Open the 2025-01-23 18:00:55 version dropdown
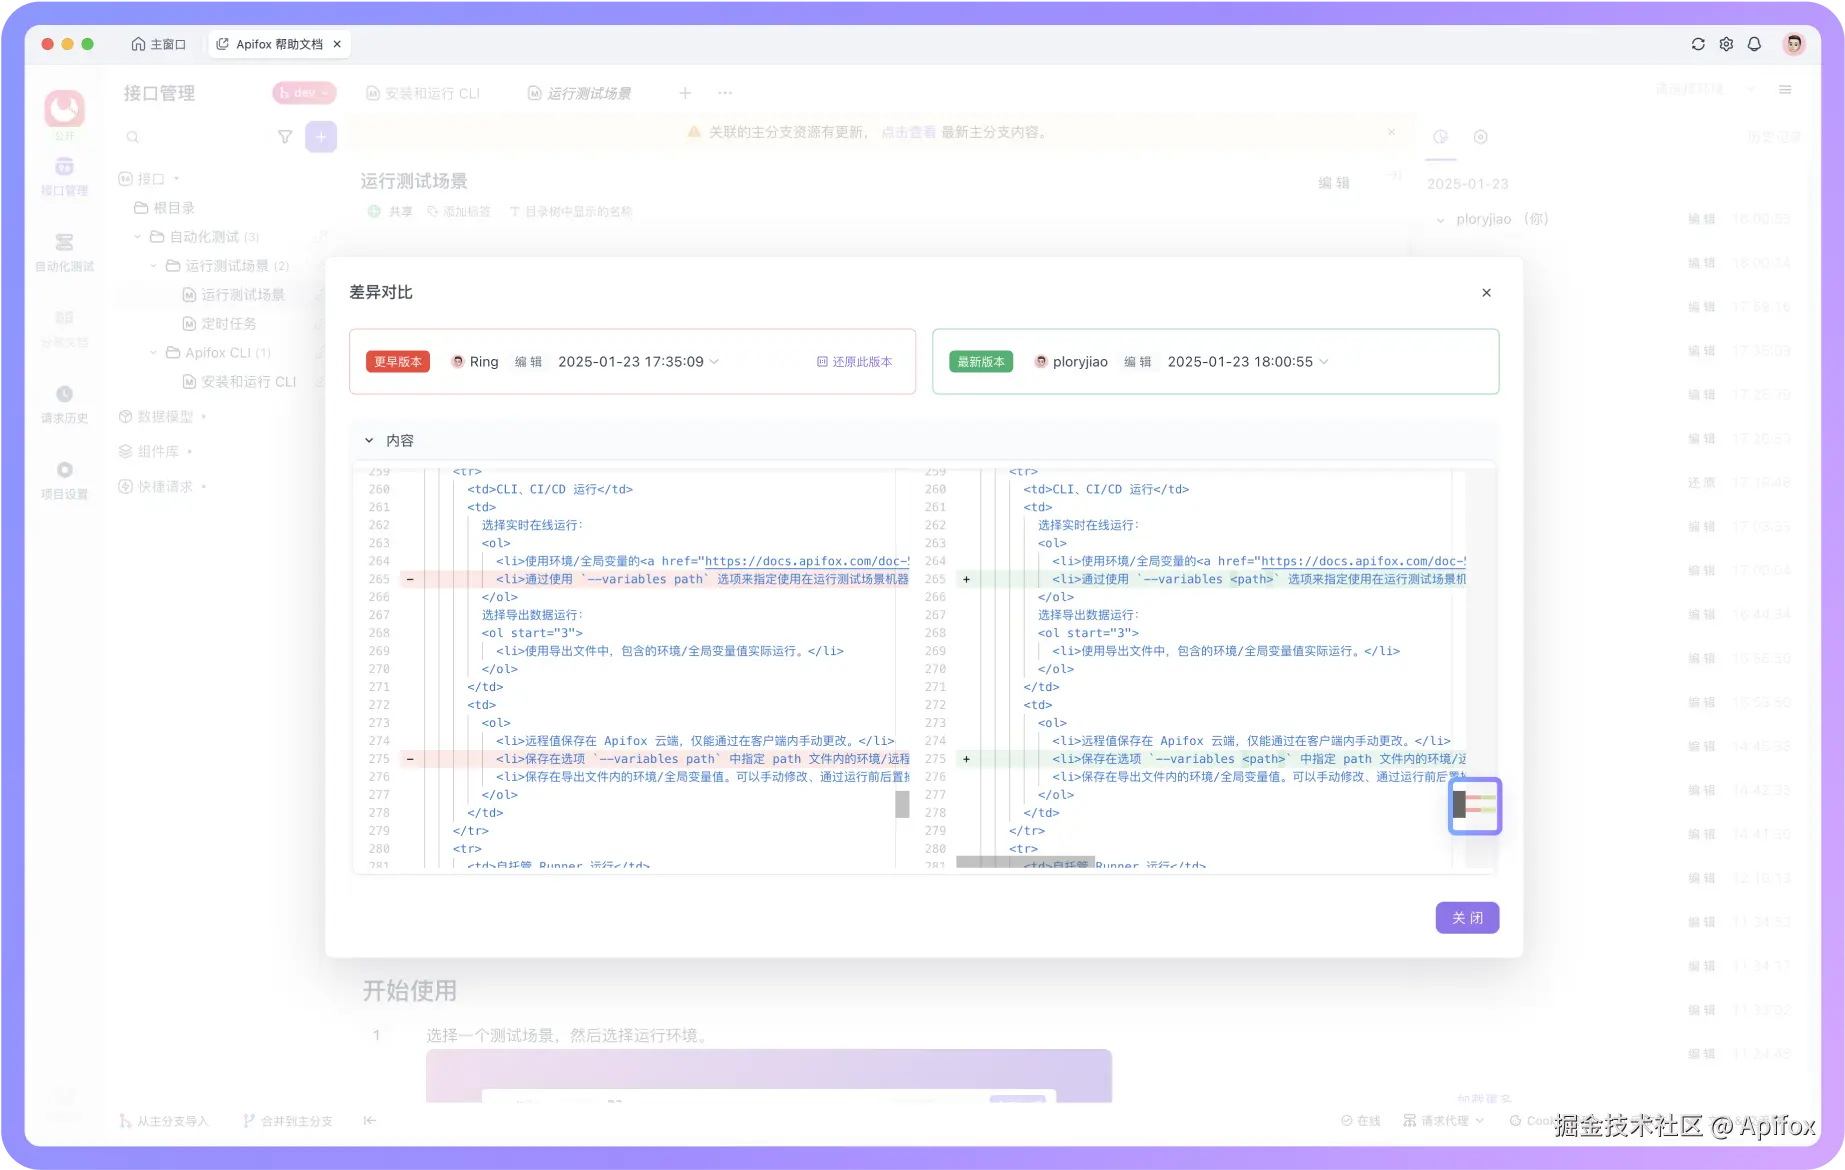 (1248, 362)
